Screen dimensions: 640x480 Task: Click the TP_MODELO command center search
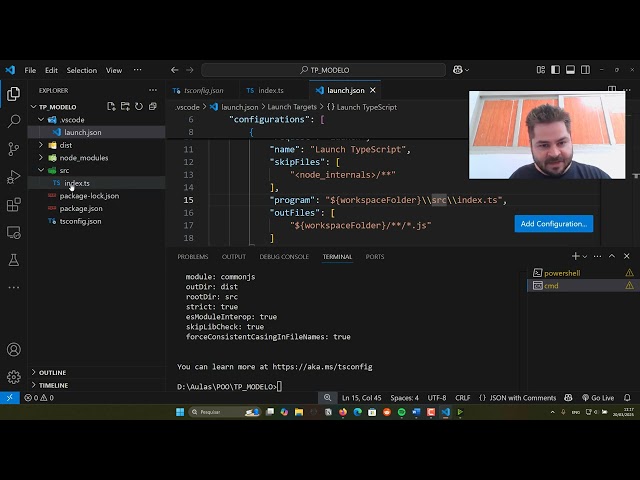click(324, 70)
